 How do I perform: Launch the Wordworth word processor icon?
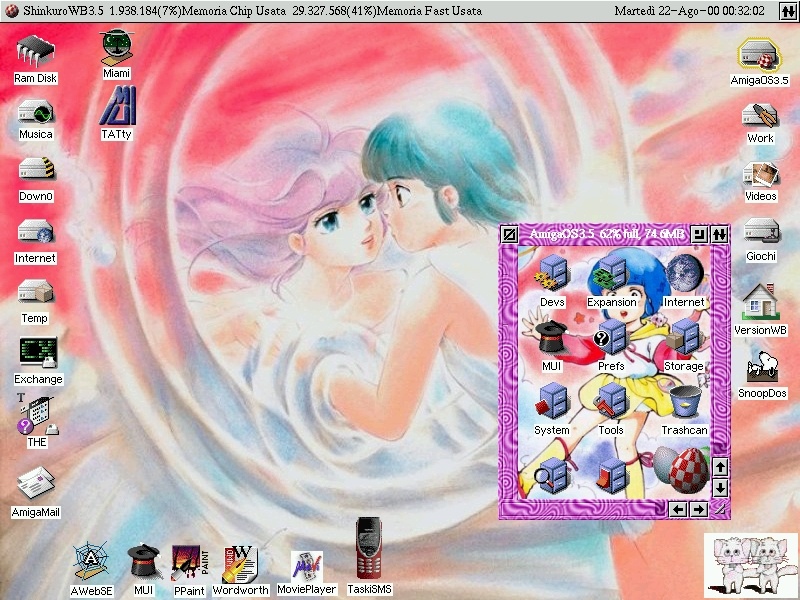[x=240, y=563]
